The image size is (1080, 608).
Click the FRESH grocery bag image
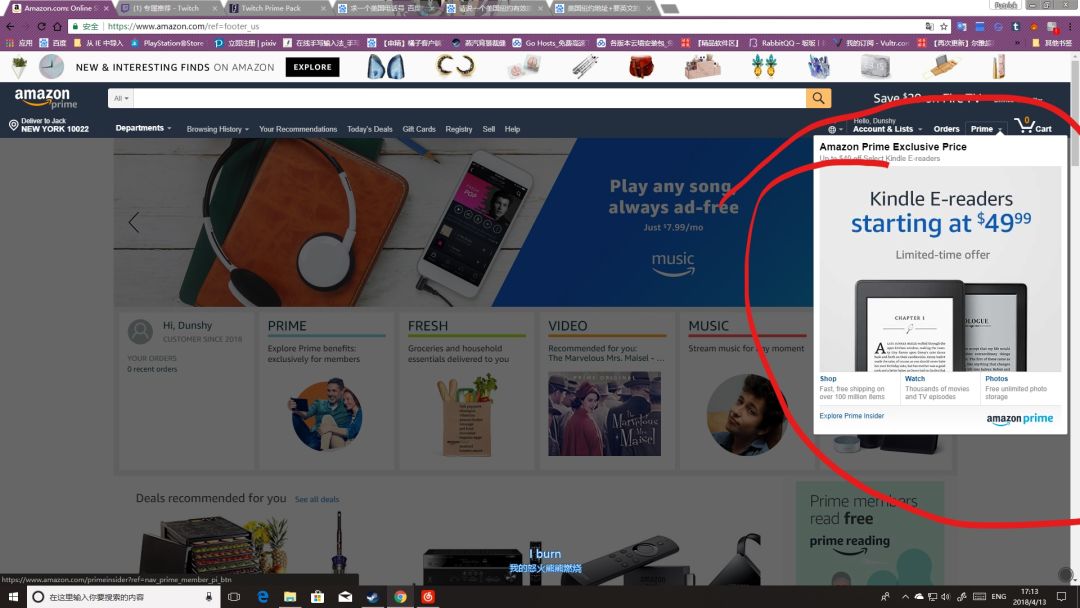pos(467,415)
